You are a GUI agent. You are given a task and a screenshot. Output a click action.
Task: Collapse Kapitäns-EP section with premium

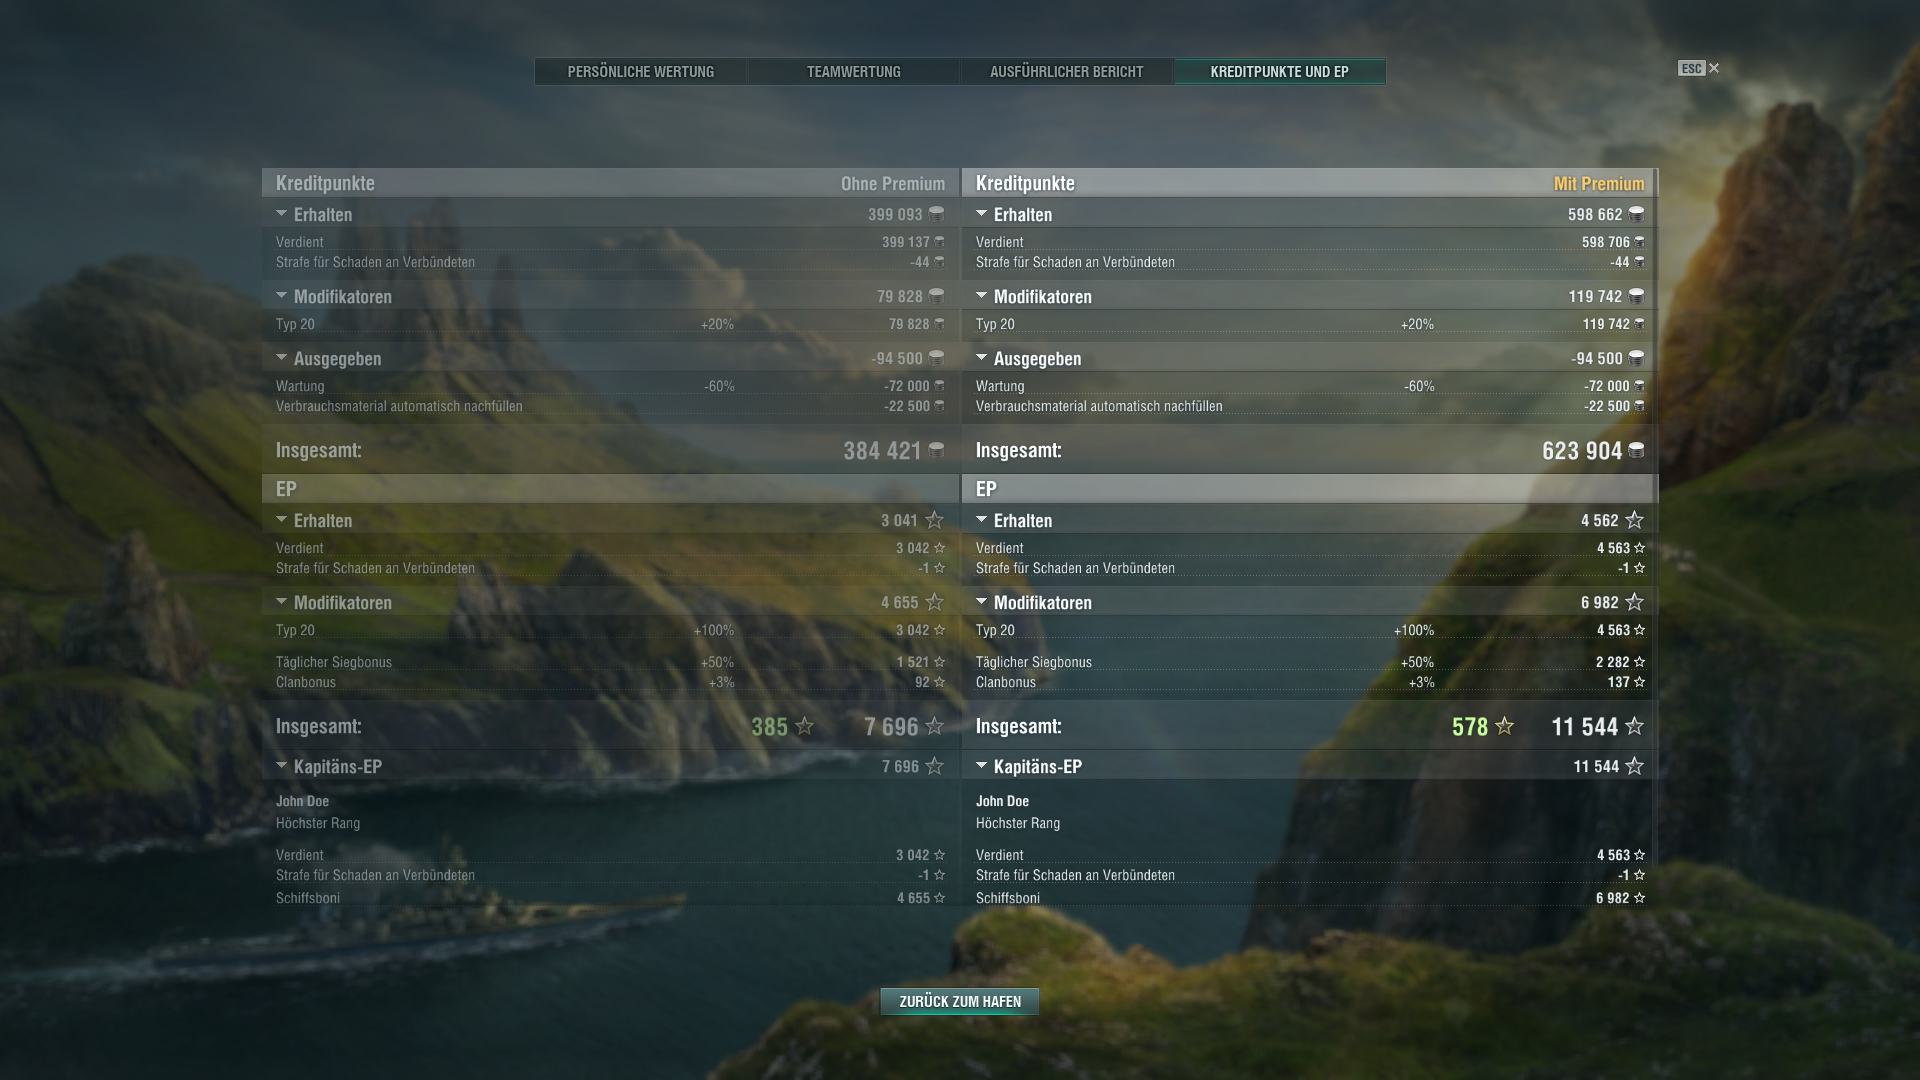(981, 766)
